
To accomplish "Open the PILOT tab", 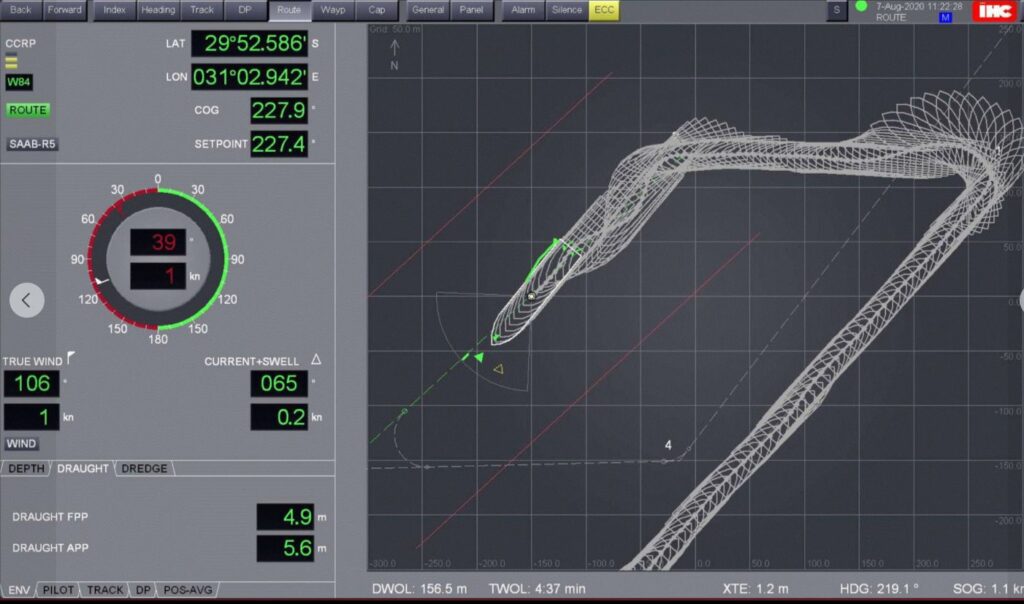I will tap(58, 590).
